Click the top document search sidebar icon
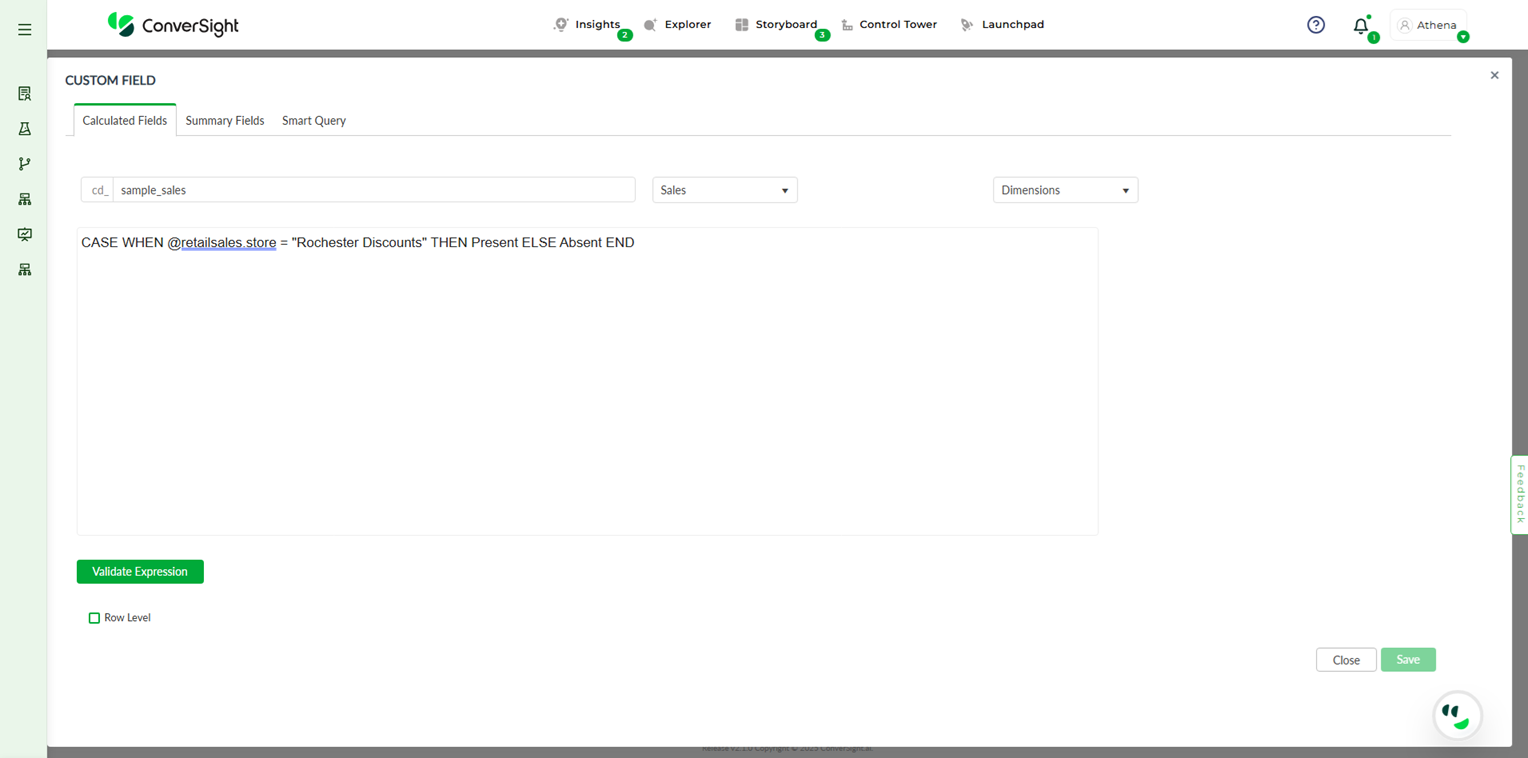This screenshot has width=1528, height=758. pyautogui.click(x=25, y=94)
